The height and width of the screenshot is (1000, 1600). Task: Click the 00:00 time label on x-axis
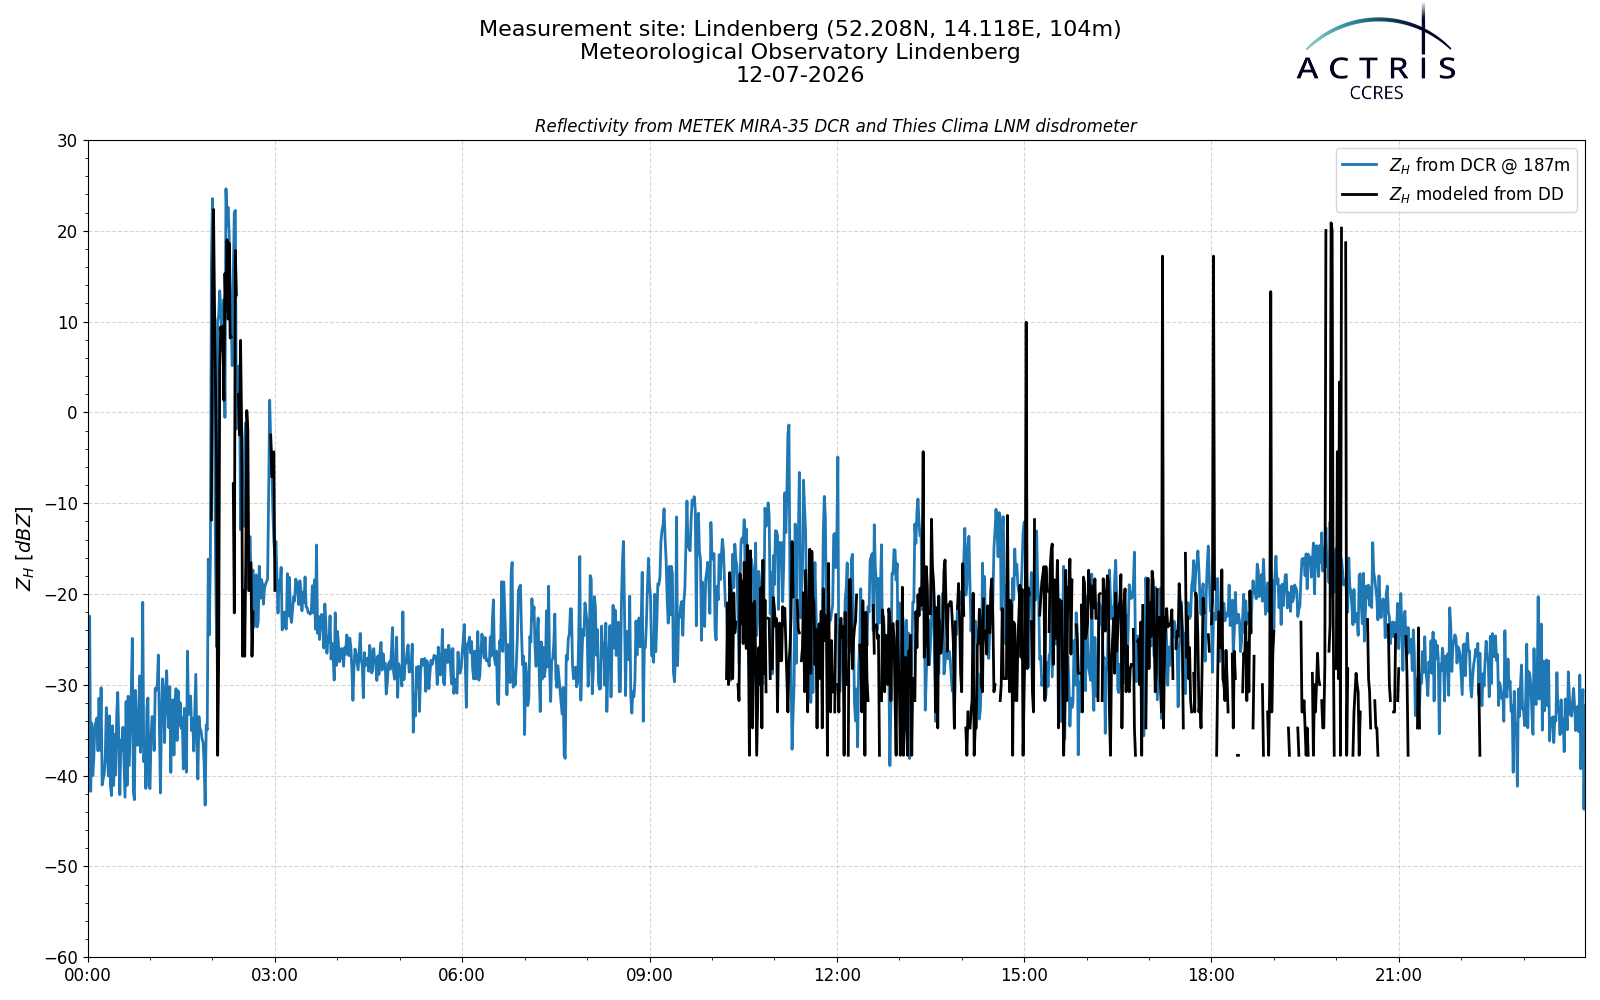click(88, 976)
